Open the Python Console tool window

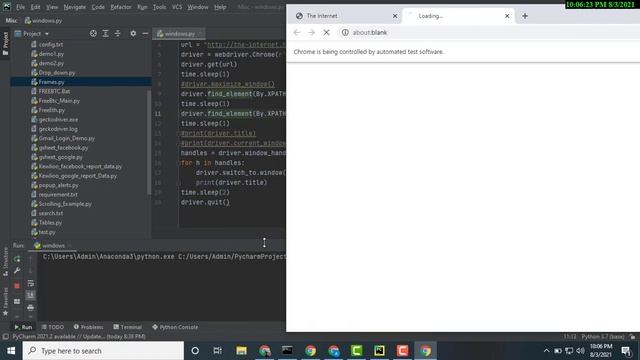click(x=175, y=327)
